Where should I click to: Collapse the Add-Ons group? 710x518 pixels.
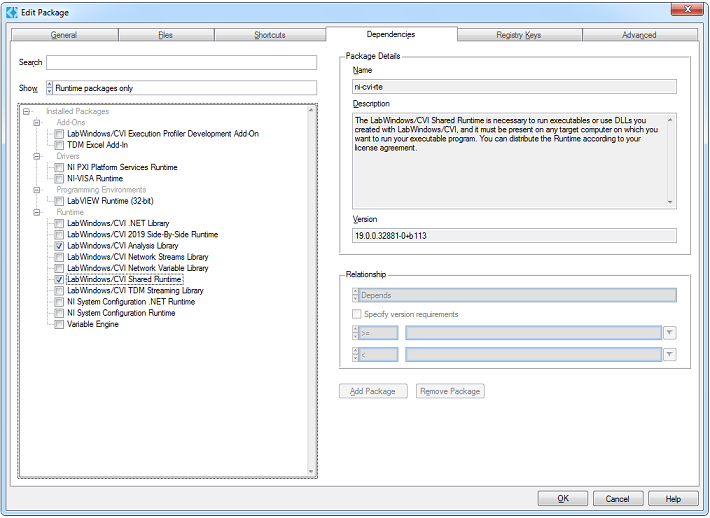[37, 123]
